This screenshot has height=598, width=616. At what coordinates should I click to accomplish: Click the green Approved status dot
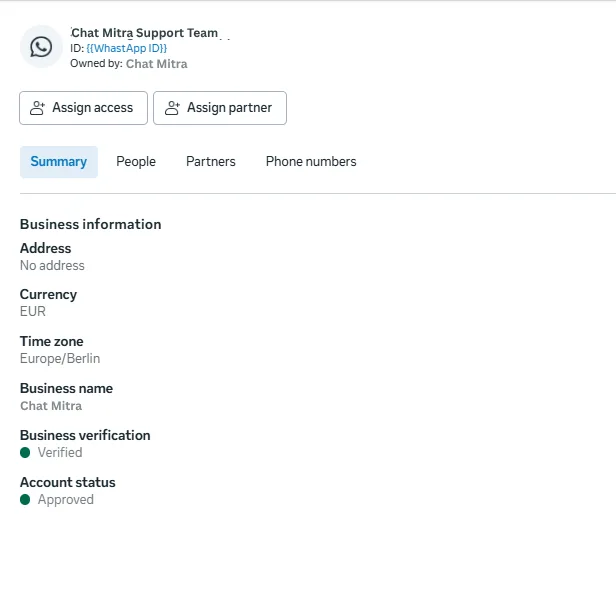[x=25, y=500]
